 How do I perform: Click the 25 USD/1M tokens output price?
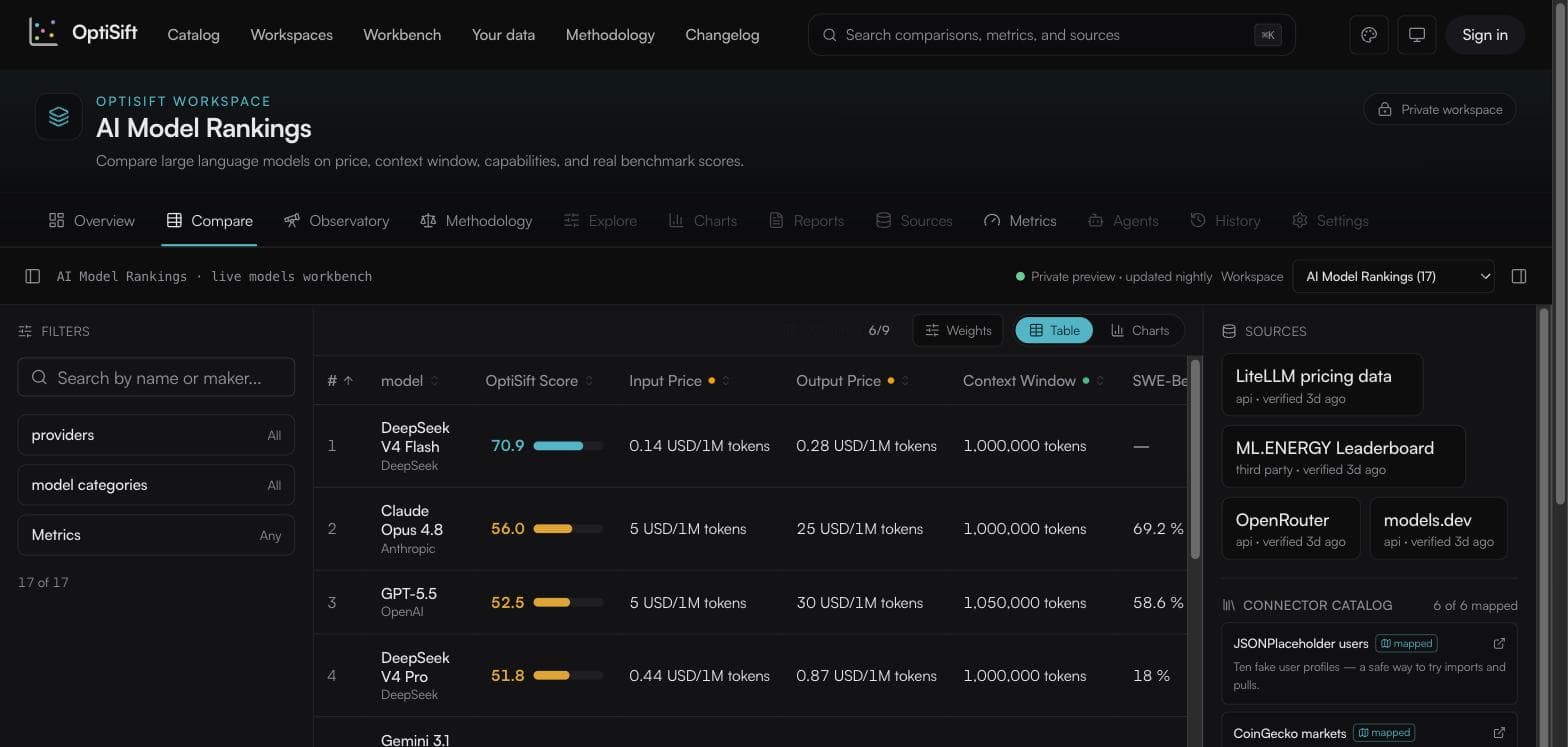860,529
